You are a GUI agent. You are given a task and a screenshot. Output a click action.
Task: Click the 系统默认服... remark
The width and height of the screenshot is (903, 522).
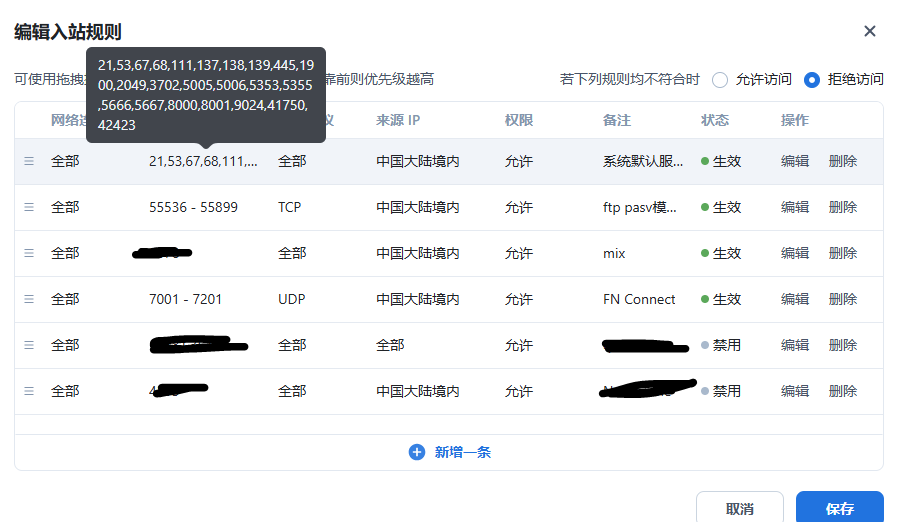click(643, 161)
